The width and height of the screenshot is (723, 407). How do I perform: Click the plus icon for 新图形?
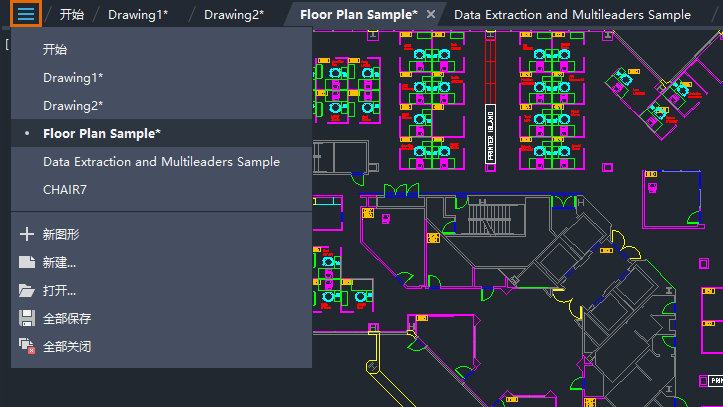tap(27, 235)
